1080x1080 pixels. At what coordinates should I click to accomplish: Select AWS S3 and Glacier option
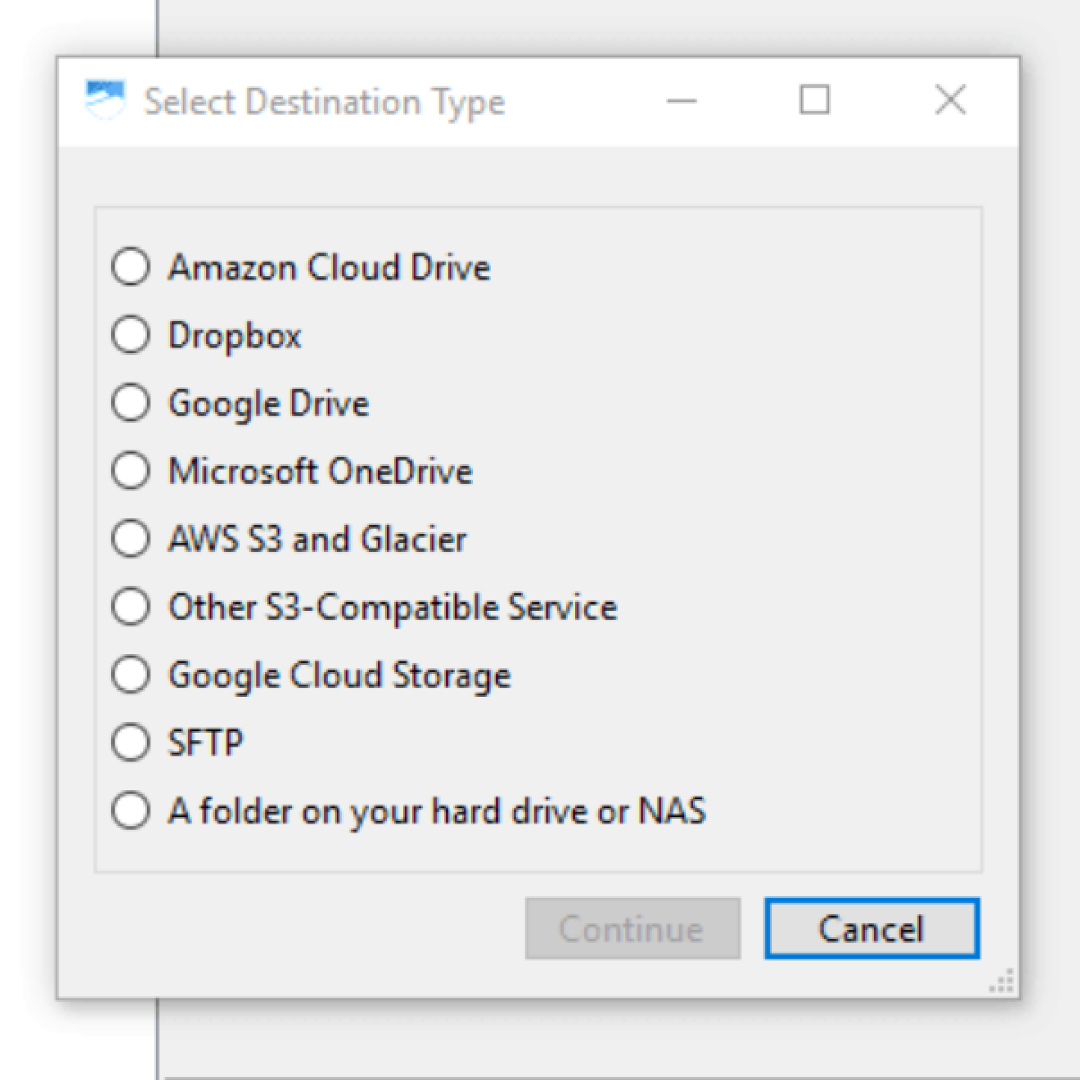(x=130, y=538)
